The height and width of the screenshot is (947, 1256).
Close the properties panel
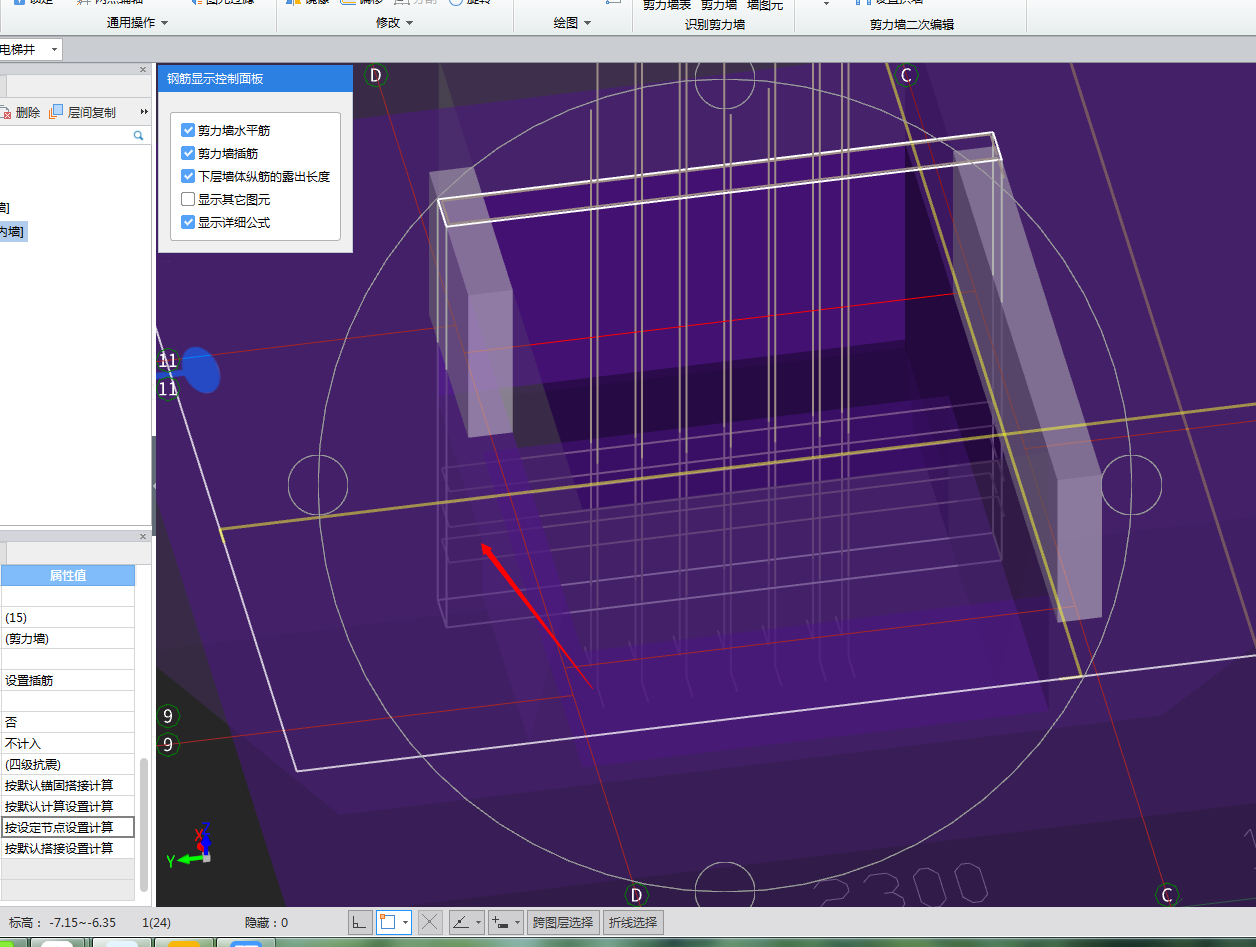click(143, 536)
